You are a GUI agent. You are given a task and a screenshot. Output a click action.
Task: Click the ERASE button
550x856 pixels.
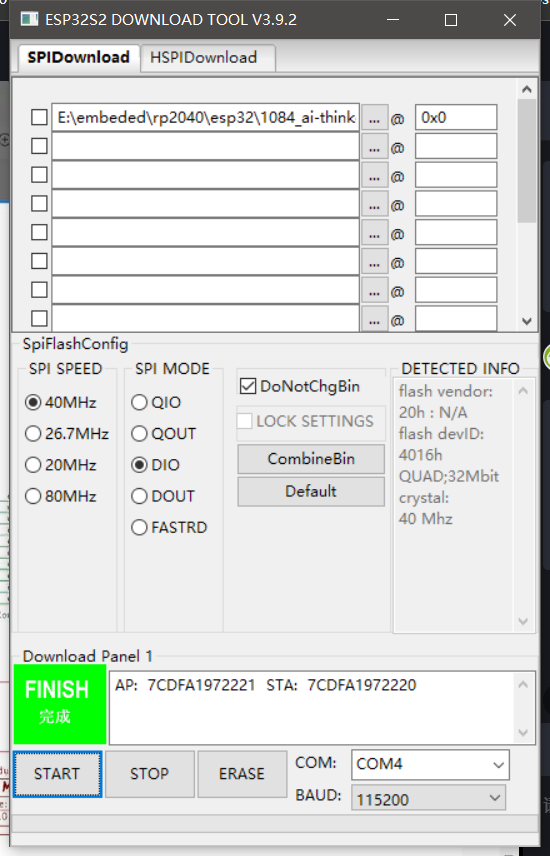(x=242, y=774)
